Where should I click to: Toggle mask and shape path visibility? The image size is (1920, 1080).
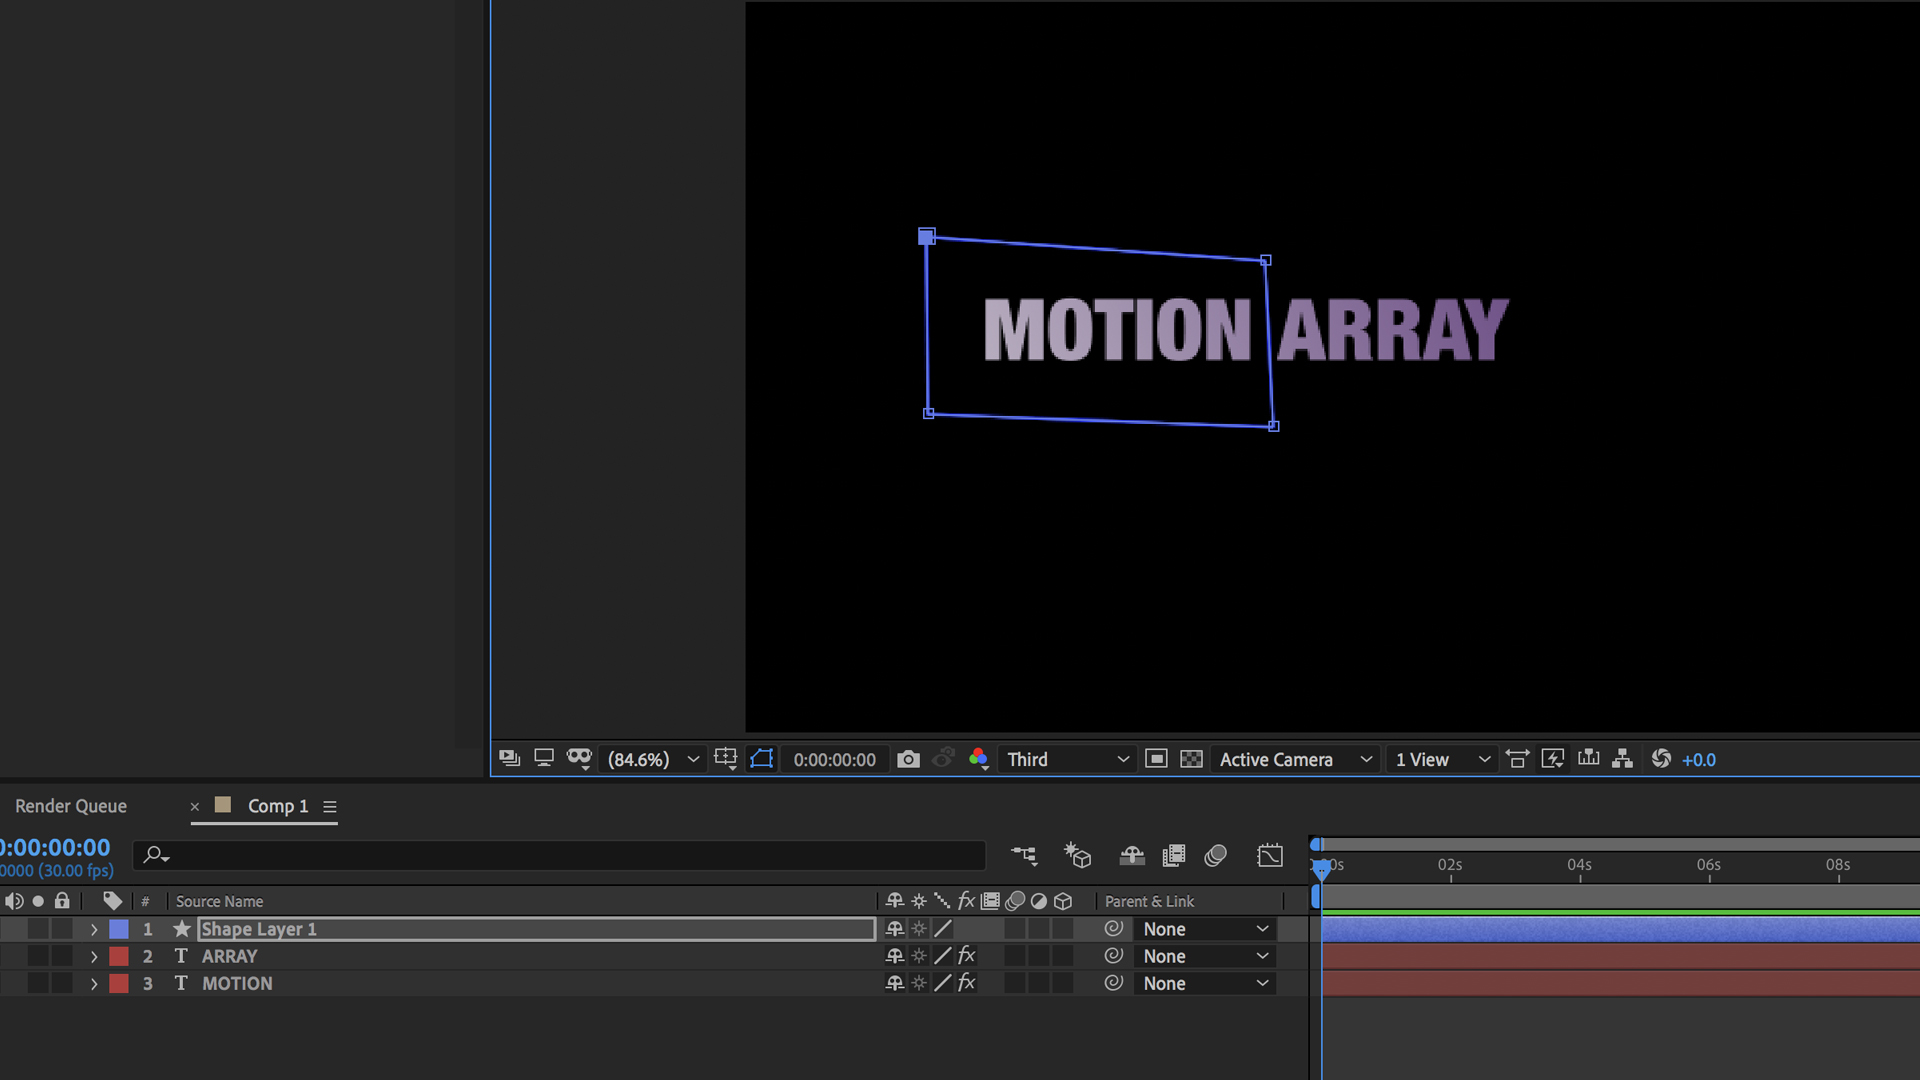[761, 759]
